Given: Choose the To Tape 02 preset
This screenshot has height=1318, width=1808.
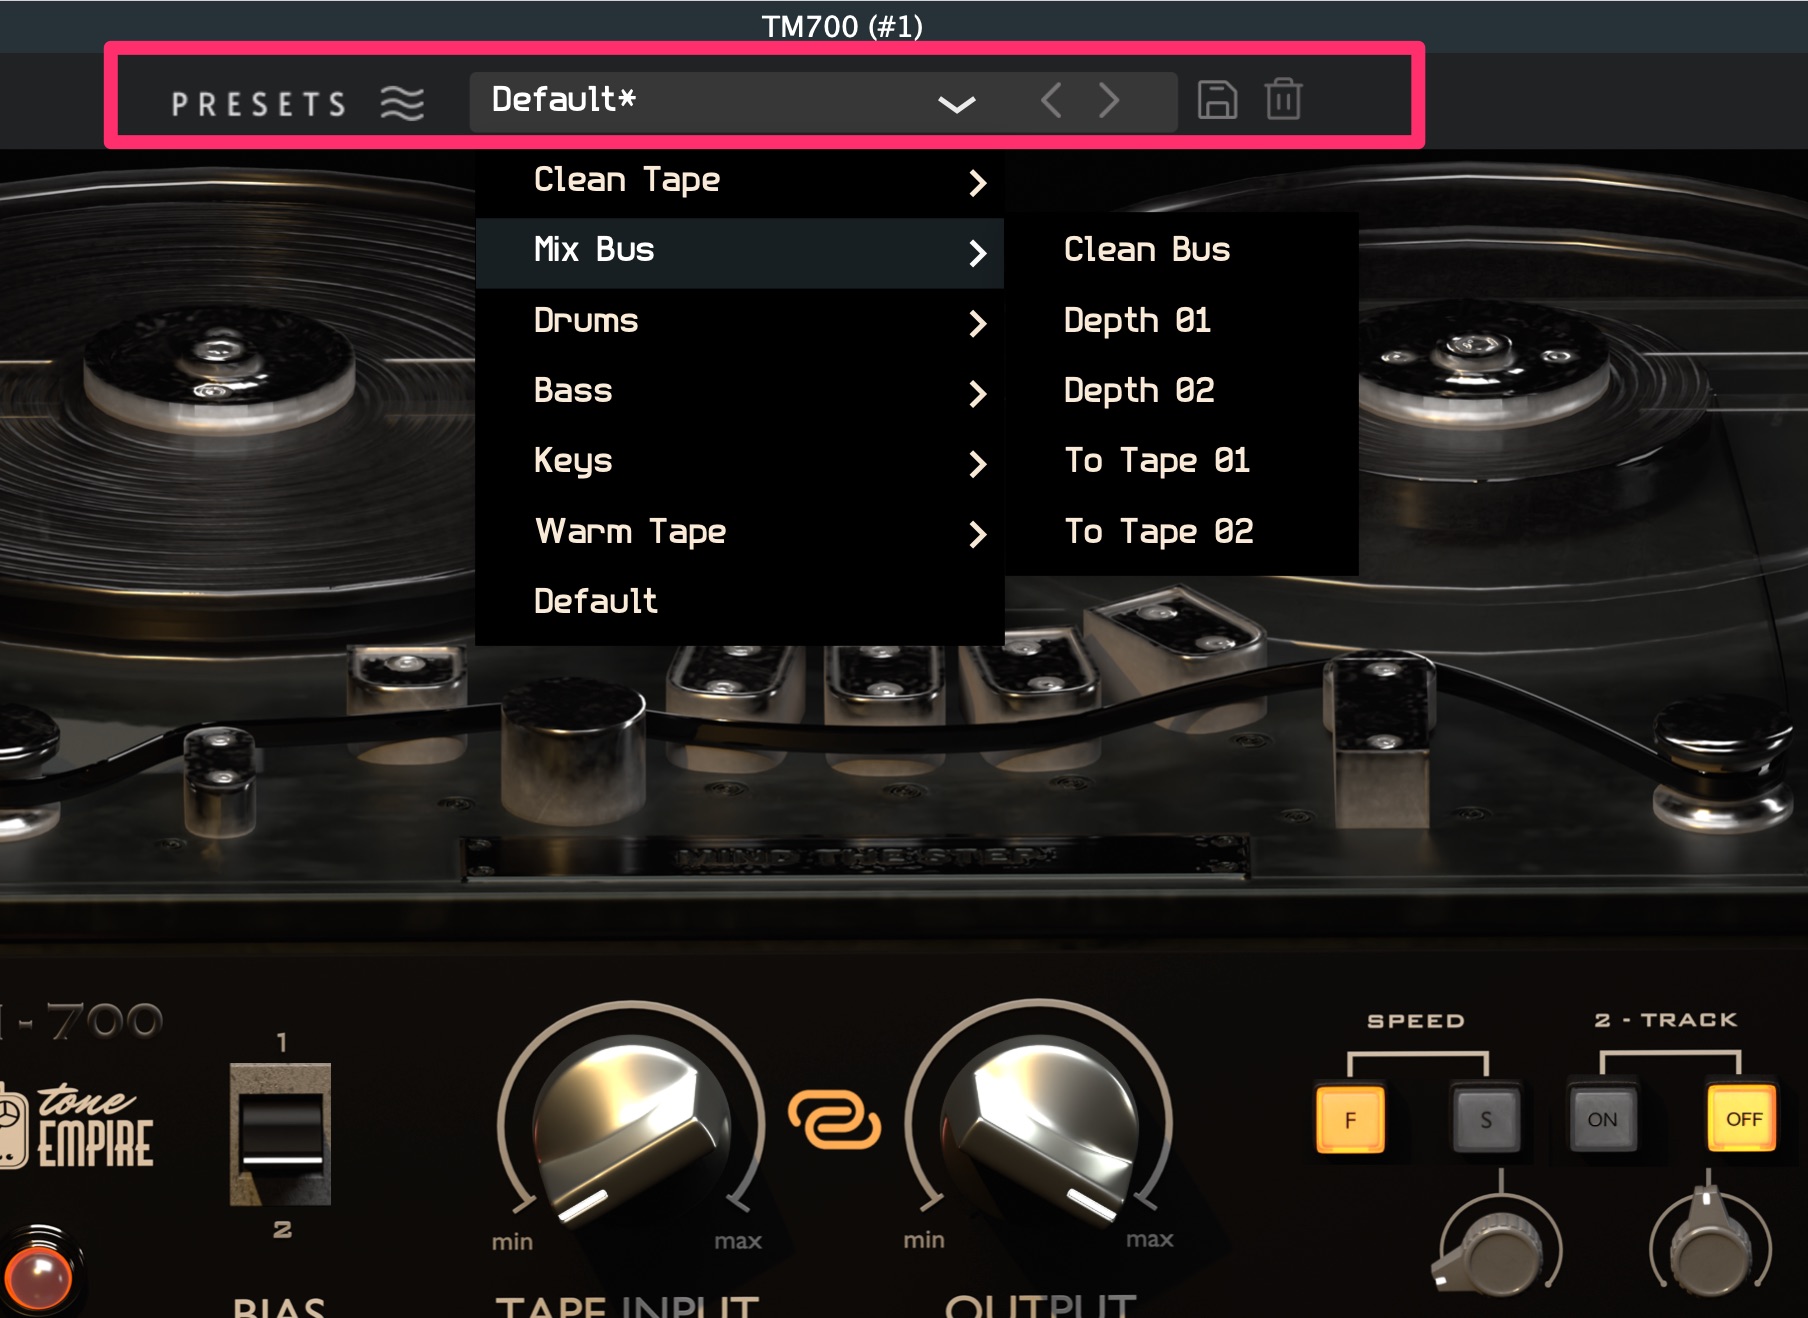Looking at the screenshot, I should (1158, 532).
